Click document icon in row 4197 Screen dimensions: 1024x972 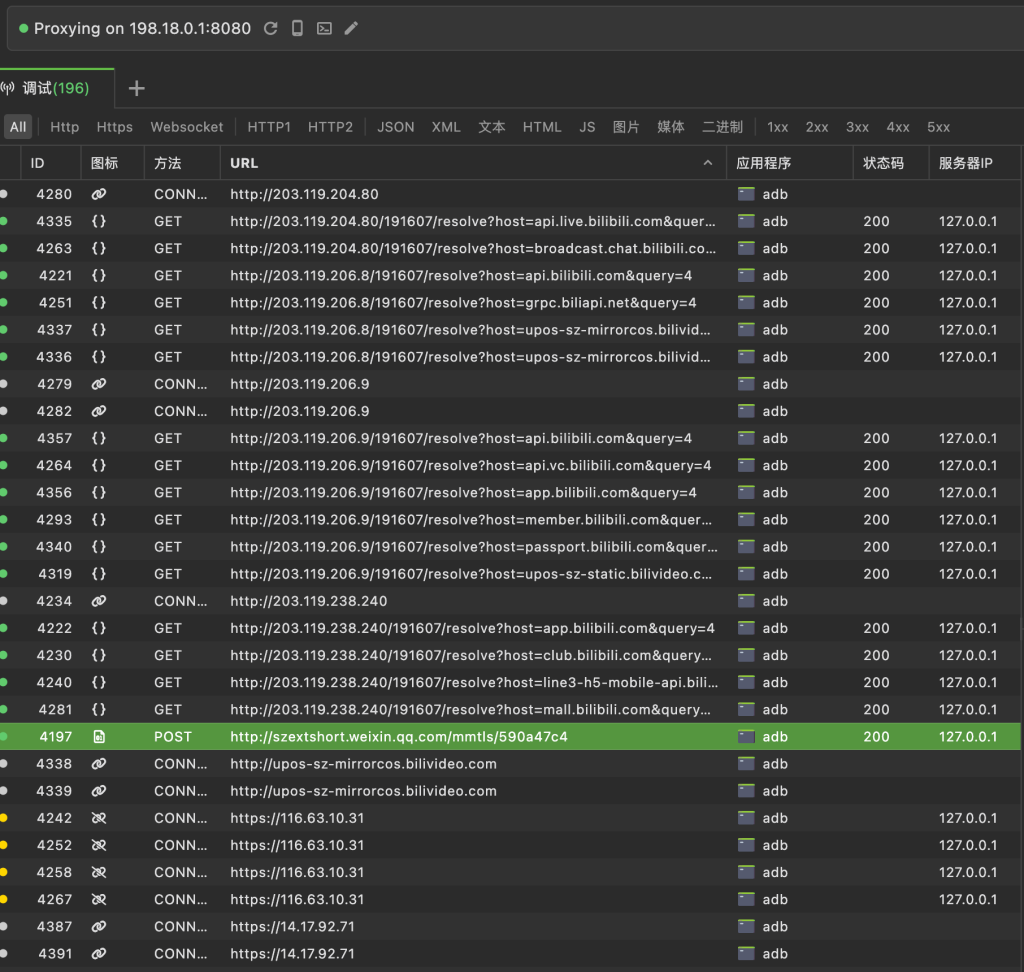click(99, 737)
